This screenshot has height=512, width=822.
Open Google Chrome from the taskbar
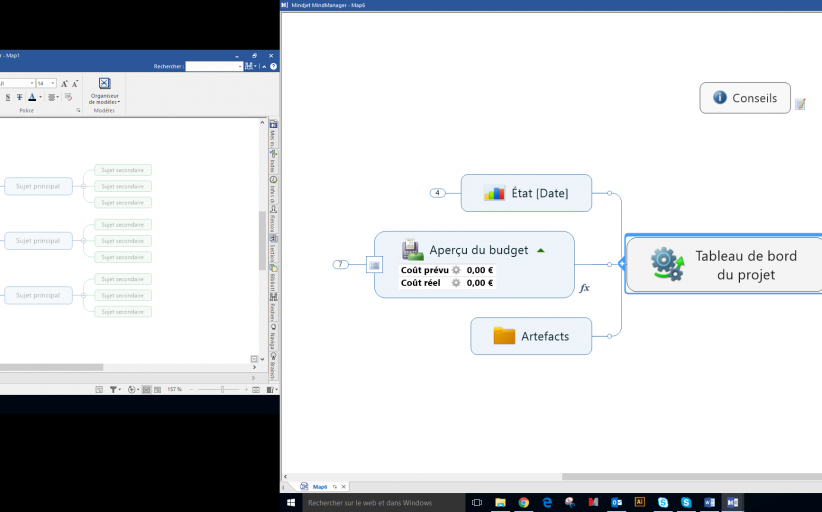point(523,502)
